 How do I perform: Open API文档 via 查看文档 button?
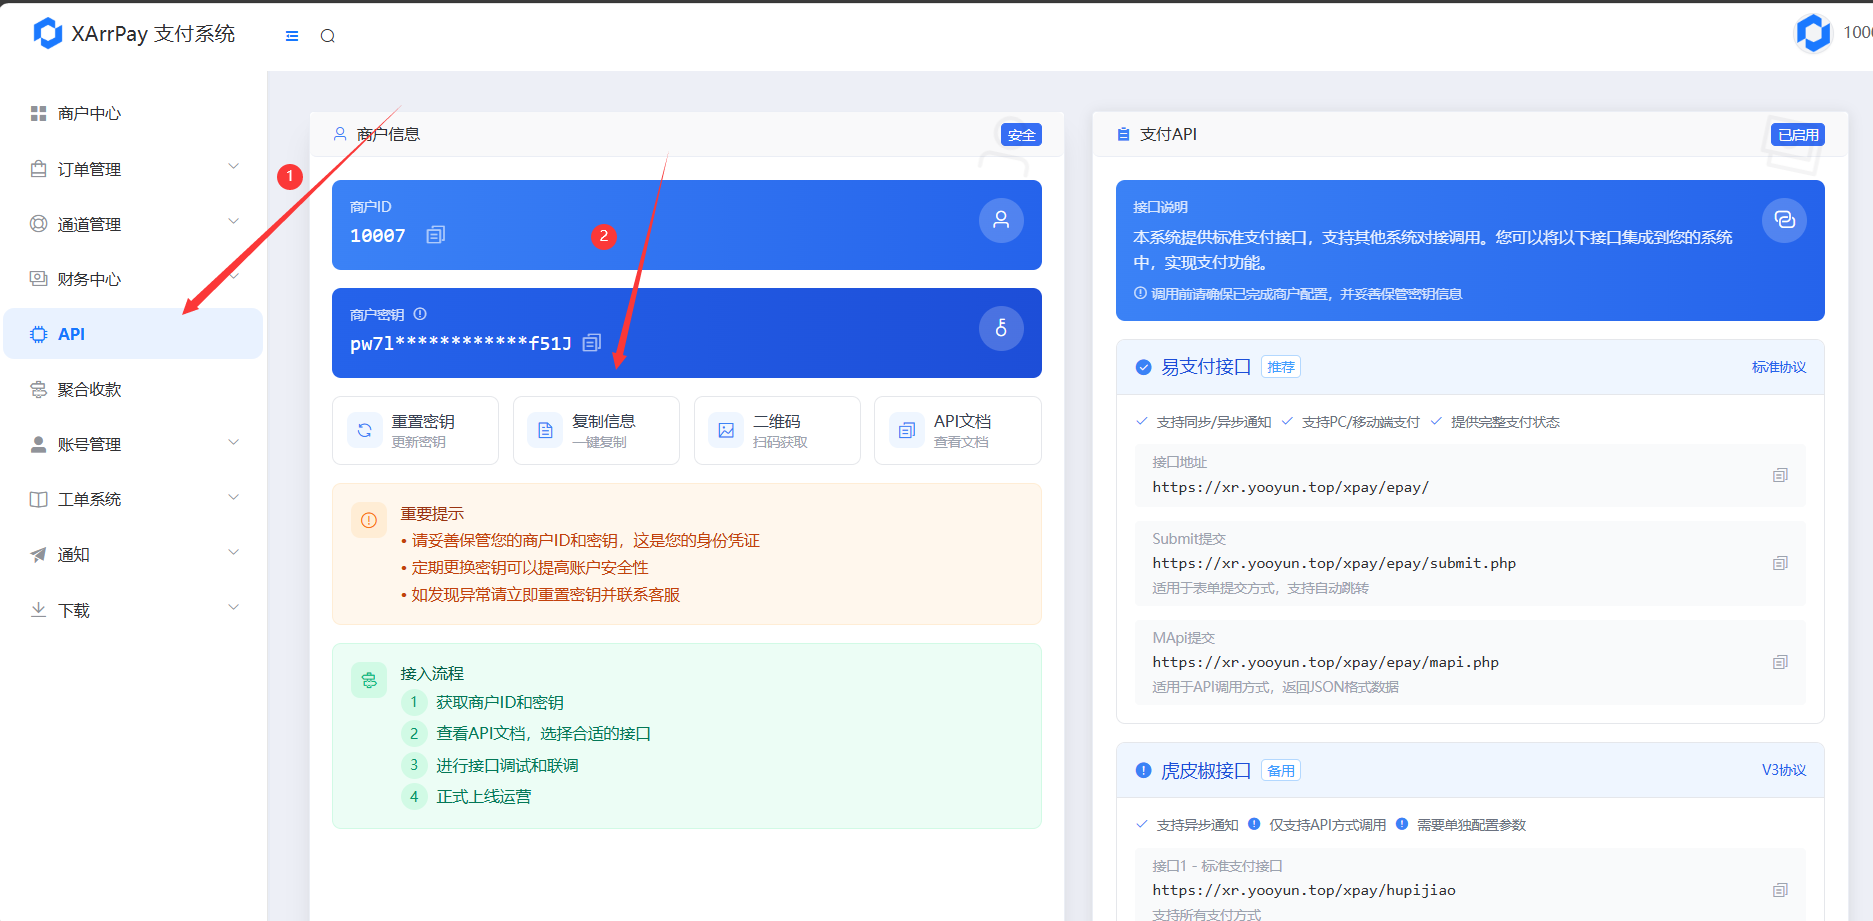pos(957,430)
